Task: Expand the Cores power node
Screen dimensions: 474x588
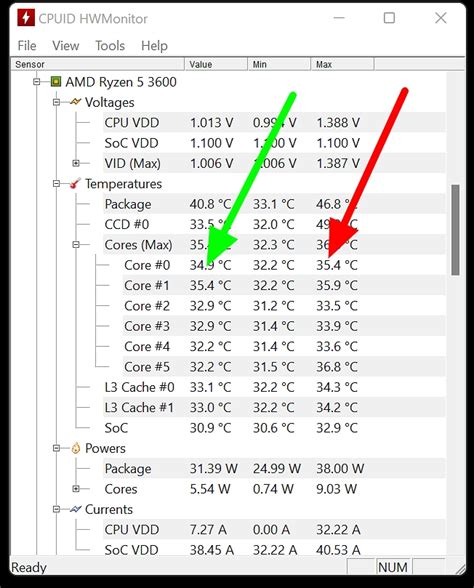Action: click(x=76, y=489)
